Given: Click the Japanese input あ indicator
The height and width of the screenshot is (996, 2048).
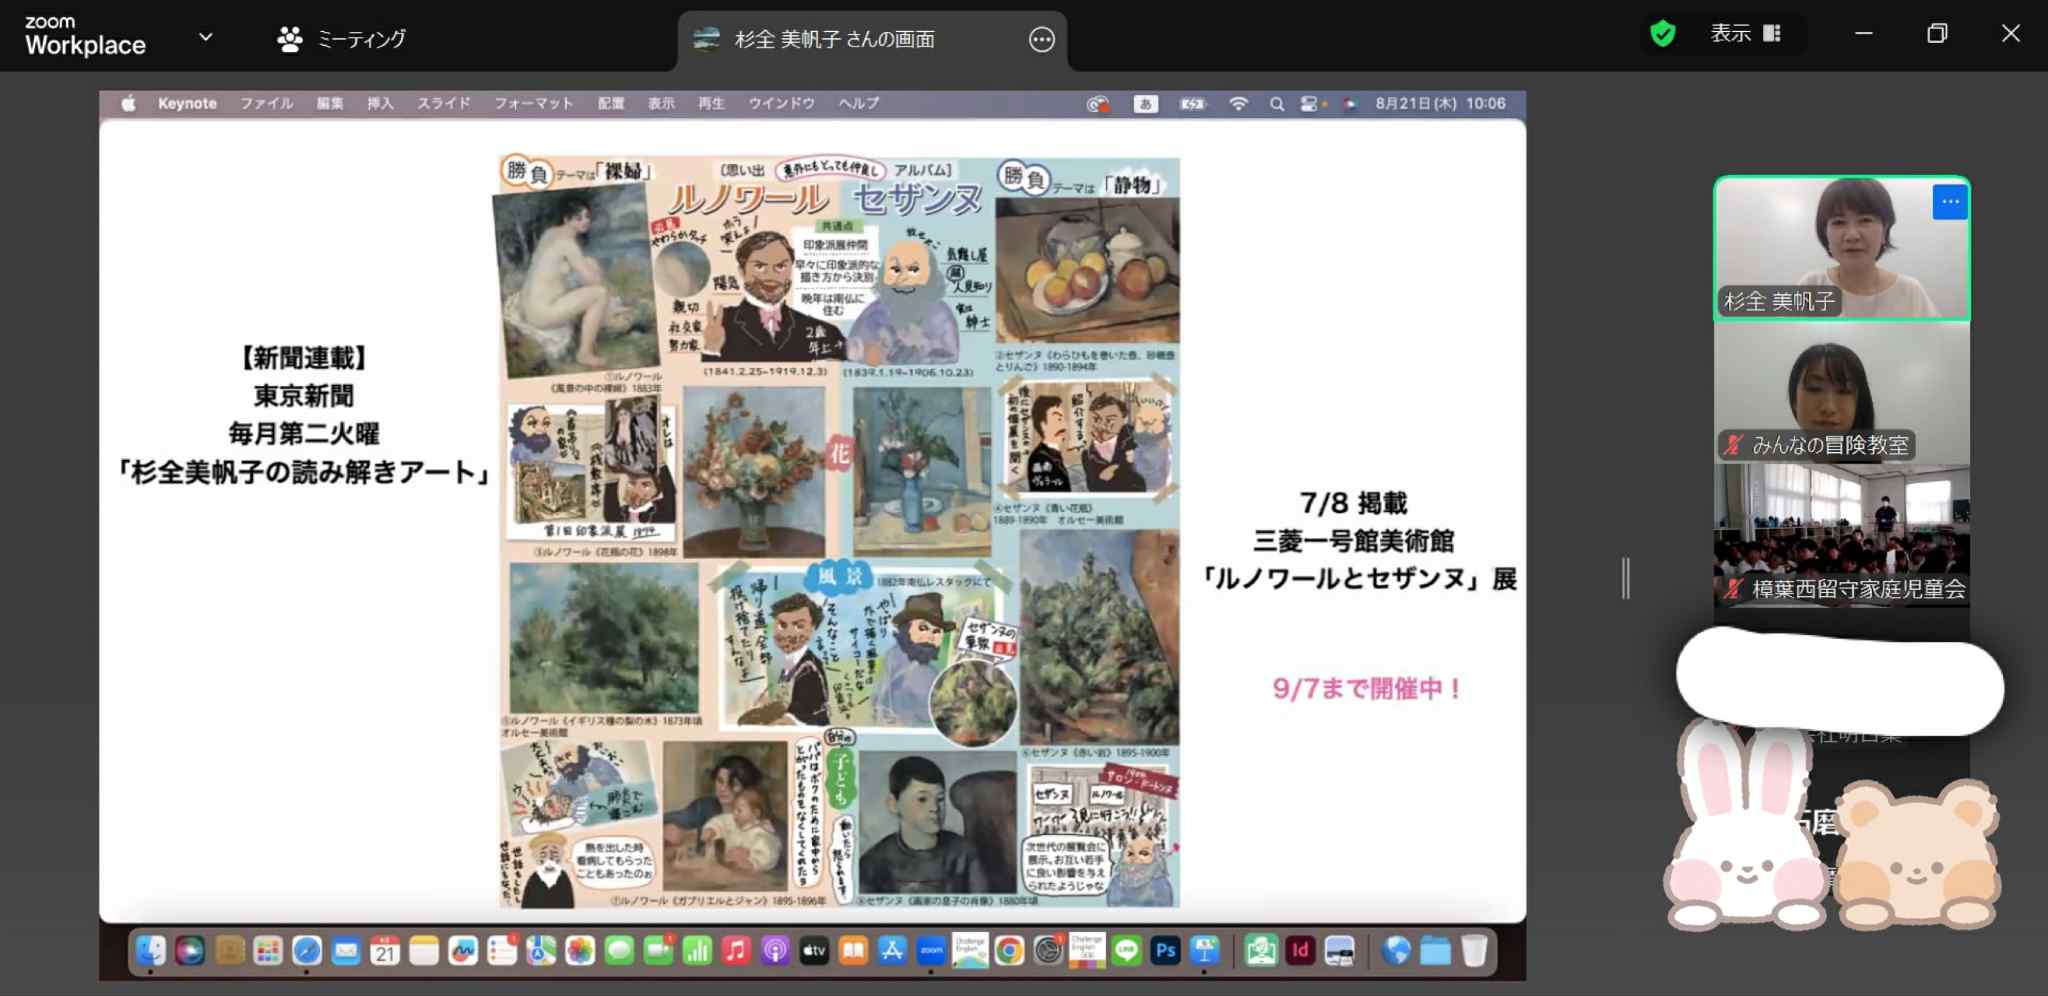Looking at the screenshot, I should (x=1146, y=104).
